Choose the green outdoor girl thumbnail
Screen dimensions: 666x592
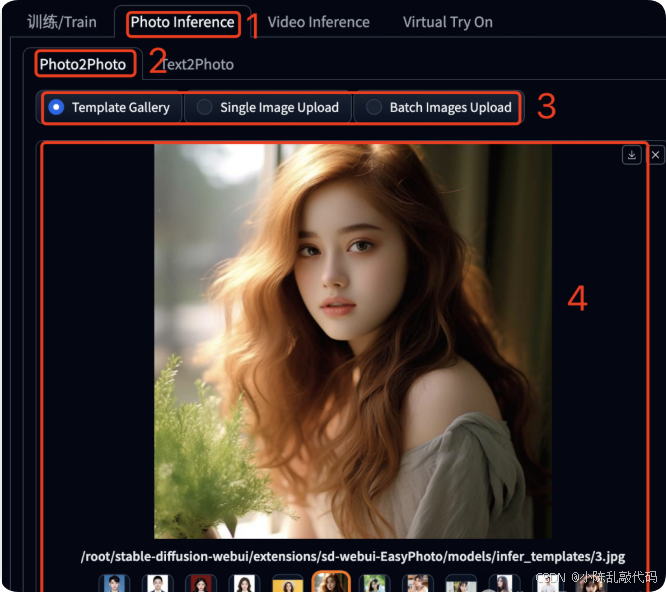pyautogui.click(x=374, y=583)
